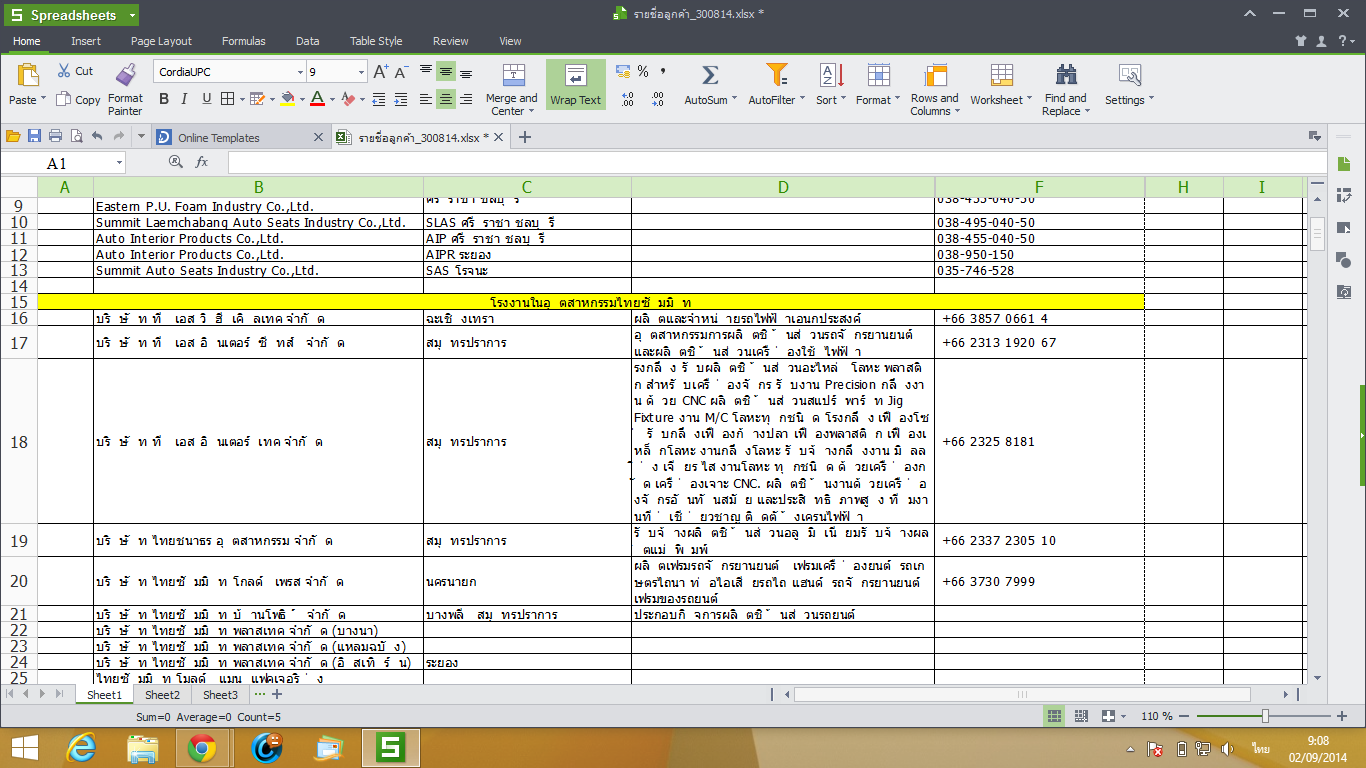
Task: Activate the Format Painter brush
Action: (x=126, y=75)
